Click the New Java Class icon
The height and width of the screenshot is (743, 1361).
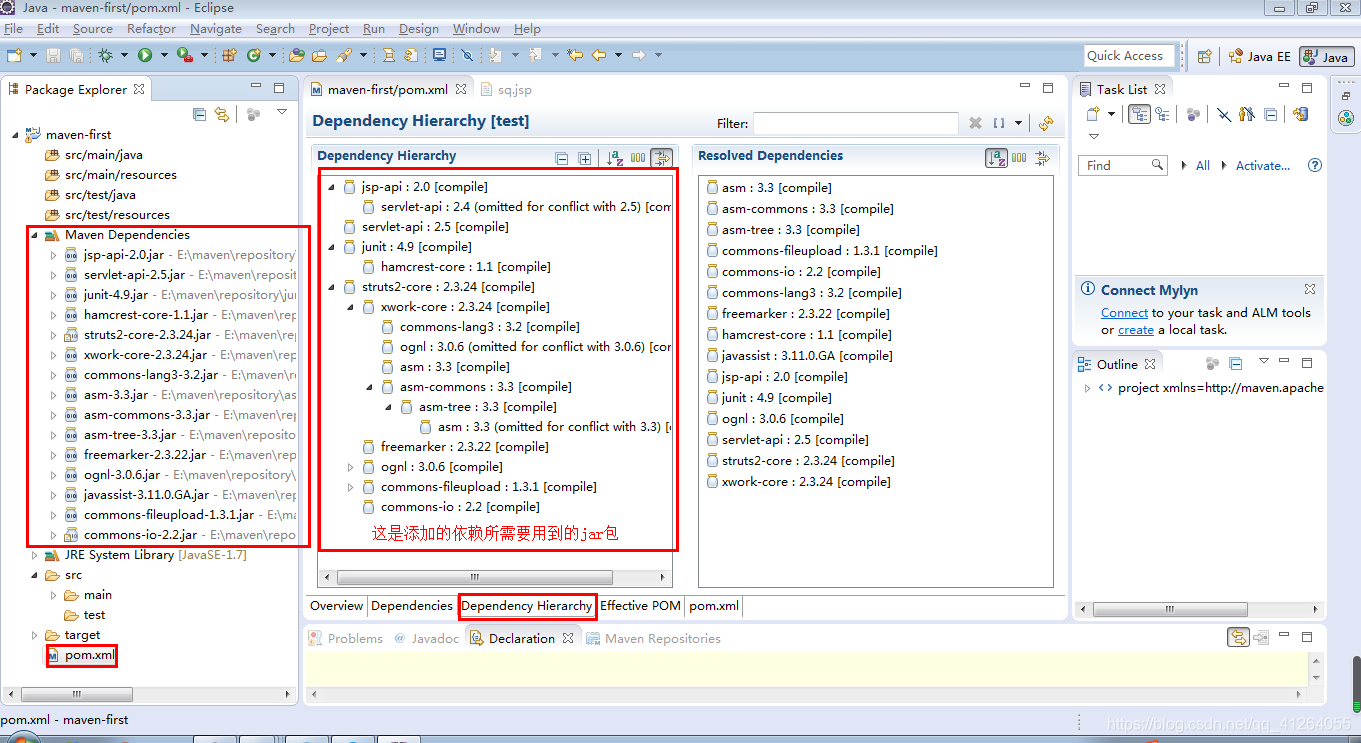pos(254,55)
